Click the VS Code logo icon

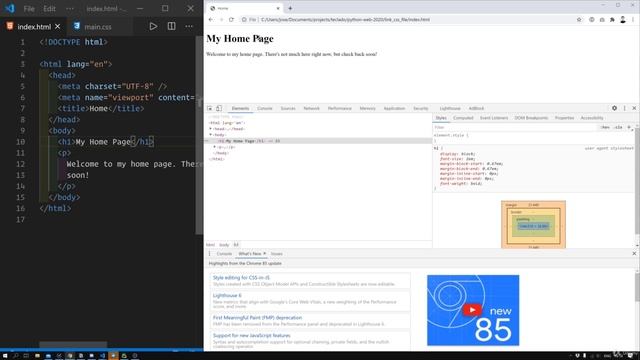[10, 8]
